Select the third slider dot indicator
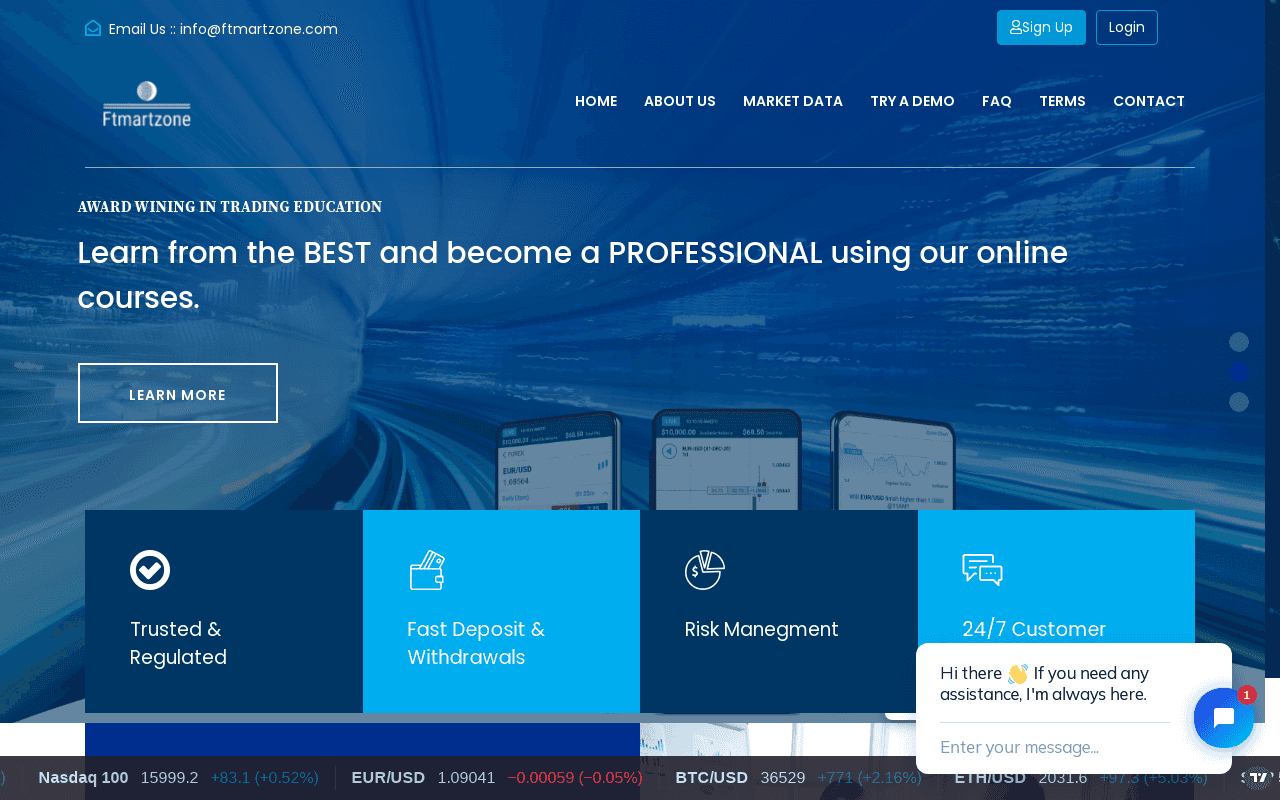The width and height of the screenshot is (1280, 800). click(x=1239, y=402)
